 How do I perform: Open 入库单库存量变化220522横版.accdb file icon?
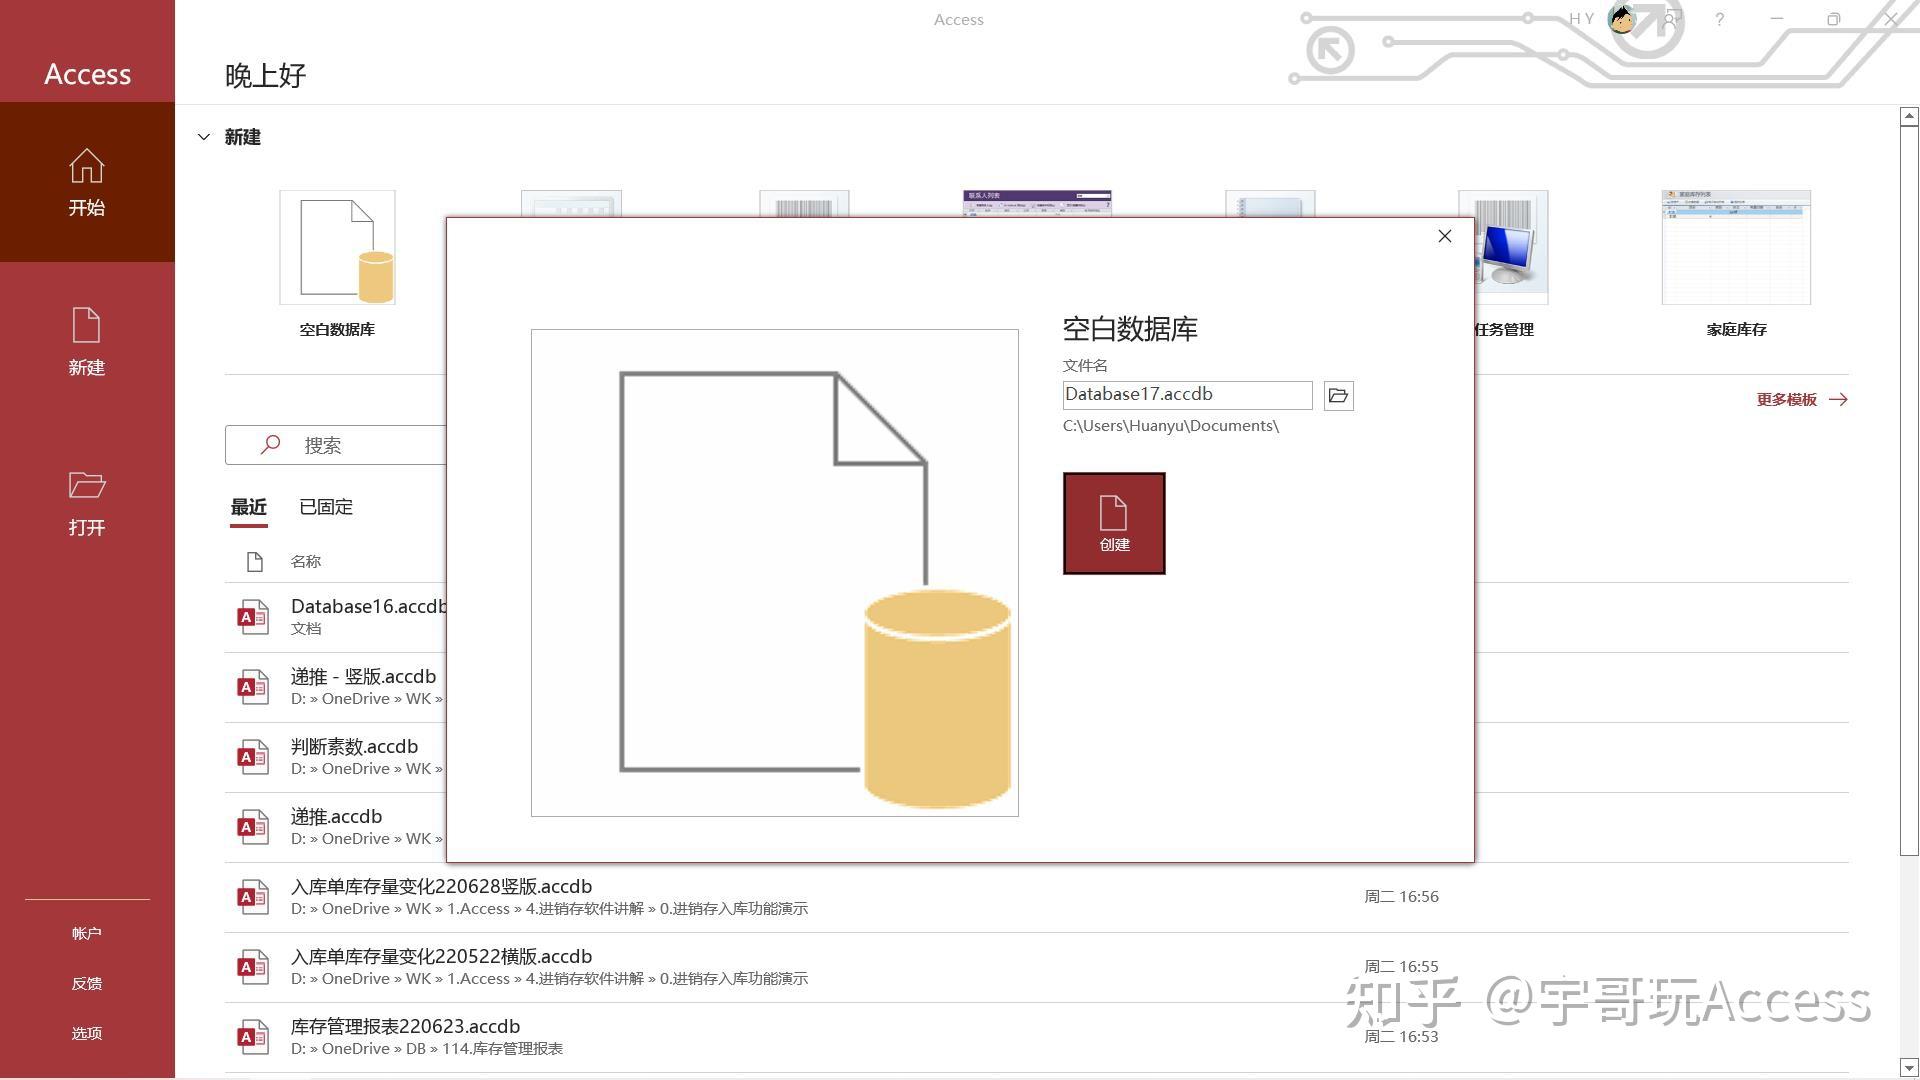253,967
